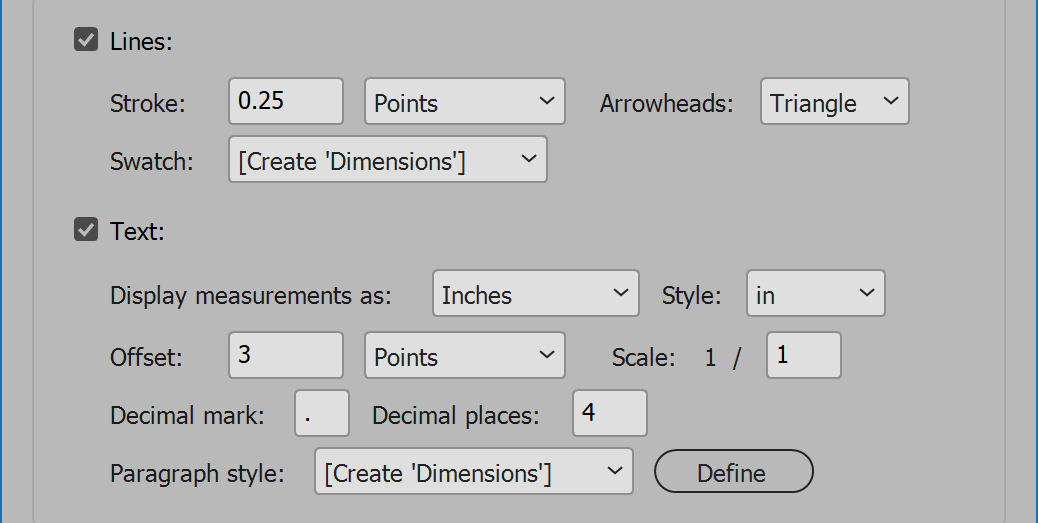Click the Text label beside checkbox
This screenshot has height=523, width=1038.
137,231
